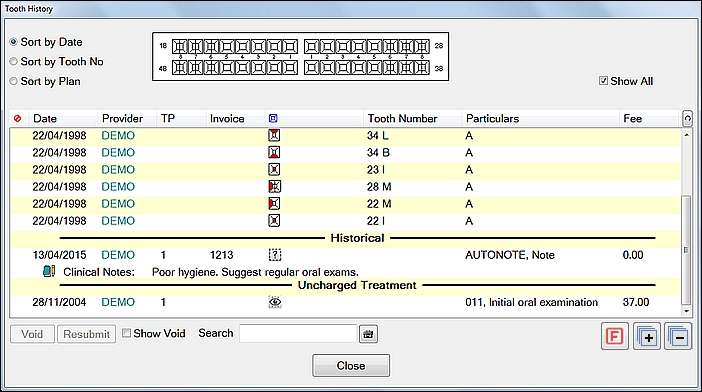This screenshot has height=392, width=702.
Task: Click tooth surface icon for 22 M row
Action: coord(274,203)
